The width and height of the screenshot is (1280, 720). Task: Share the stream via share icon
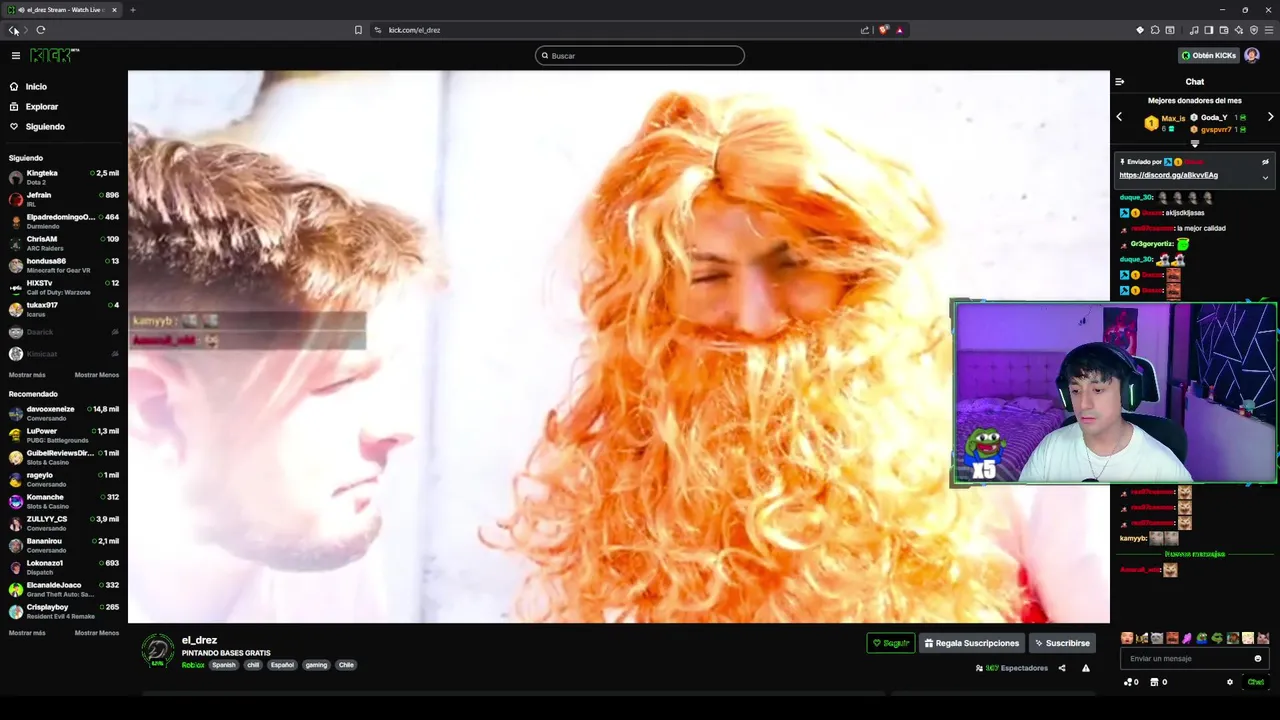(x=1062, y=668)
